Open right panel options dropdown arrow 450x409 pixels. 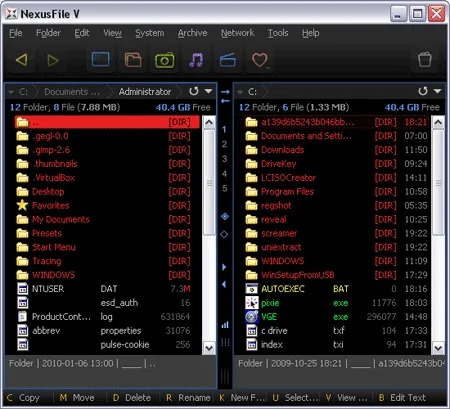point(438,91)
